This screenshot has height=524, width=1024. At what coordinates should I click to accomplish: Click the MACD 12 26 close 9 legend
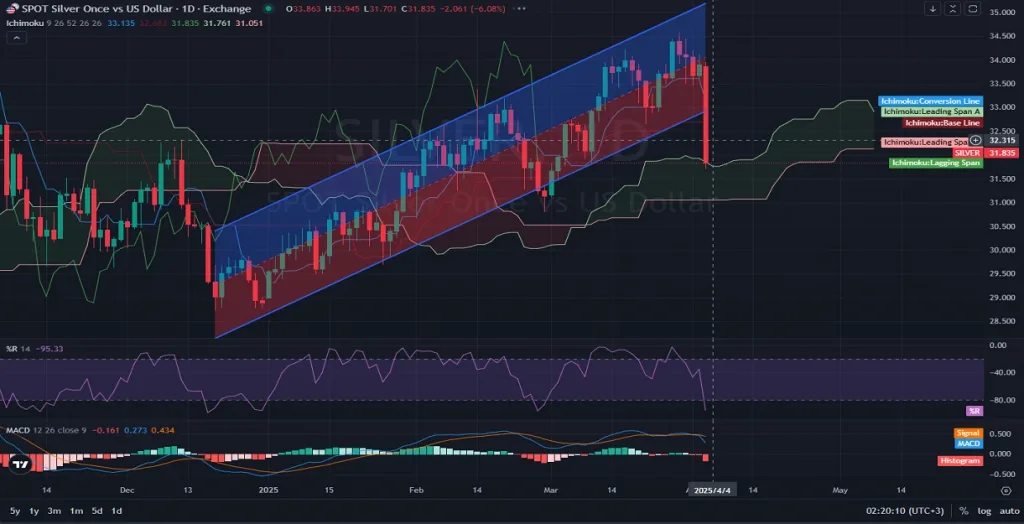(x=46, y=430)
